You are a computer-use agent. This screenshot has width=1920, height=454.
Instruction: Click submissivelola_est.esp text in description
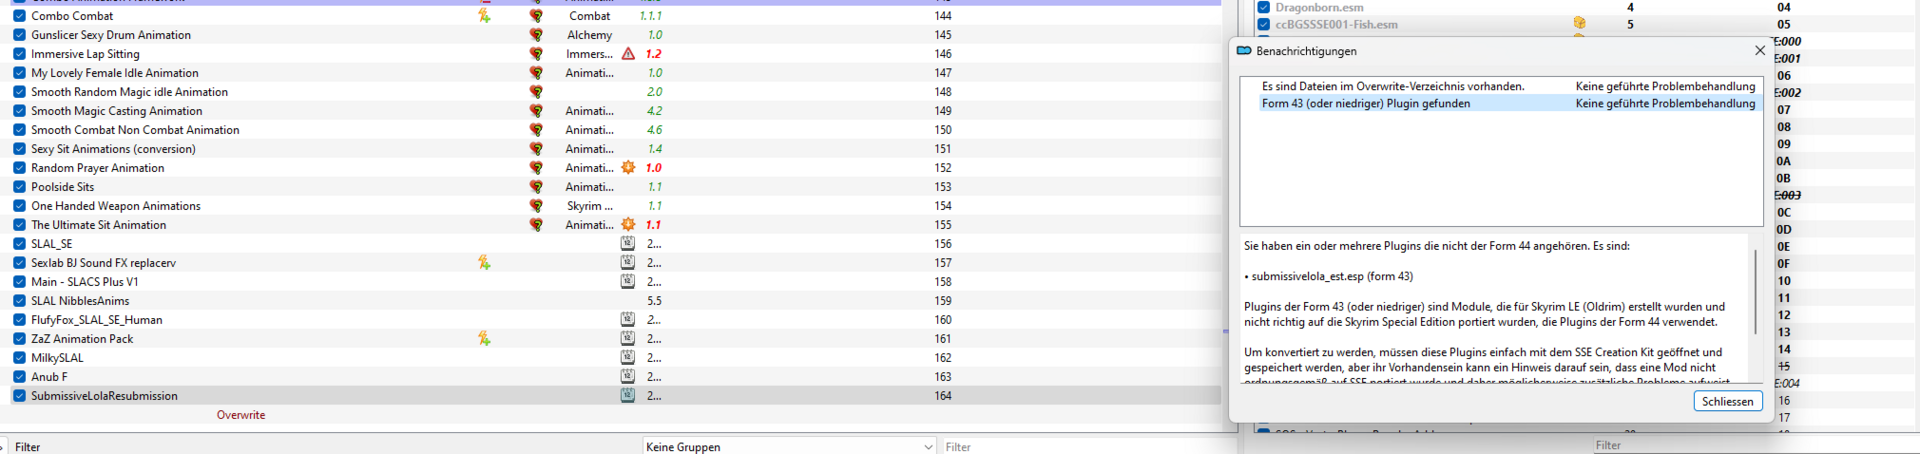tap(1307, 277)
